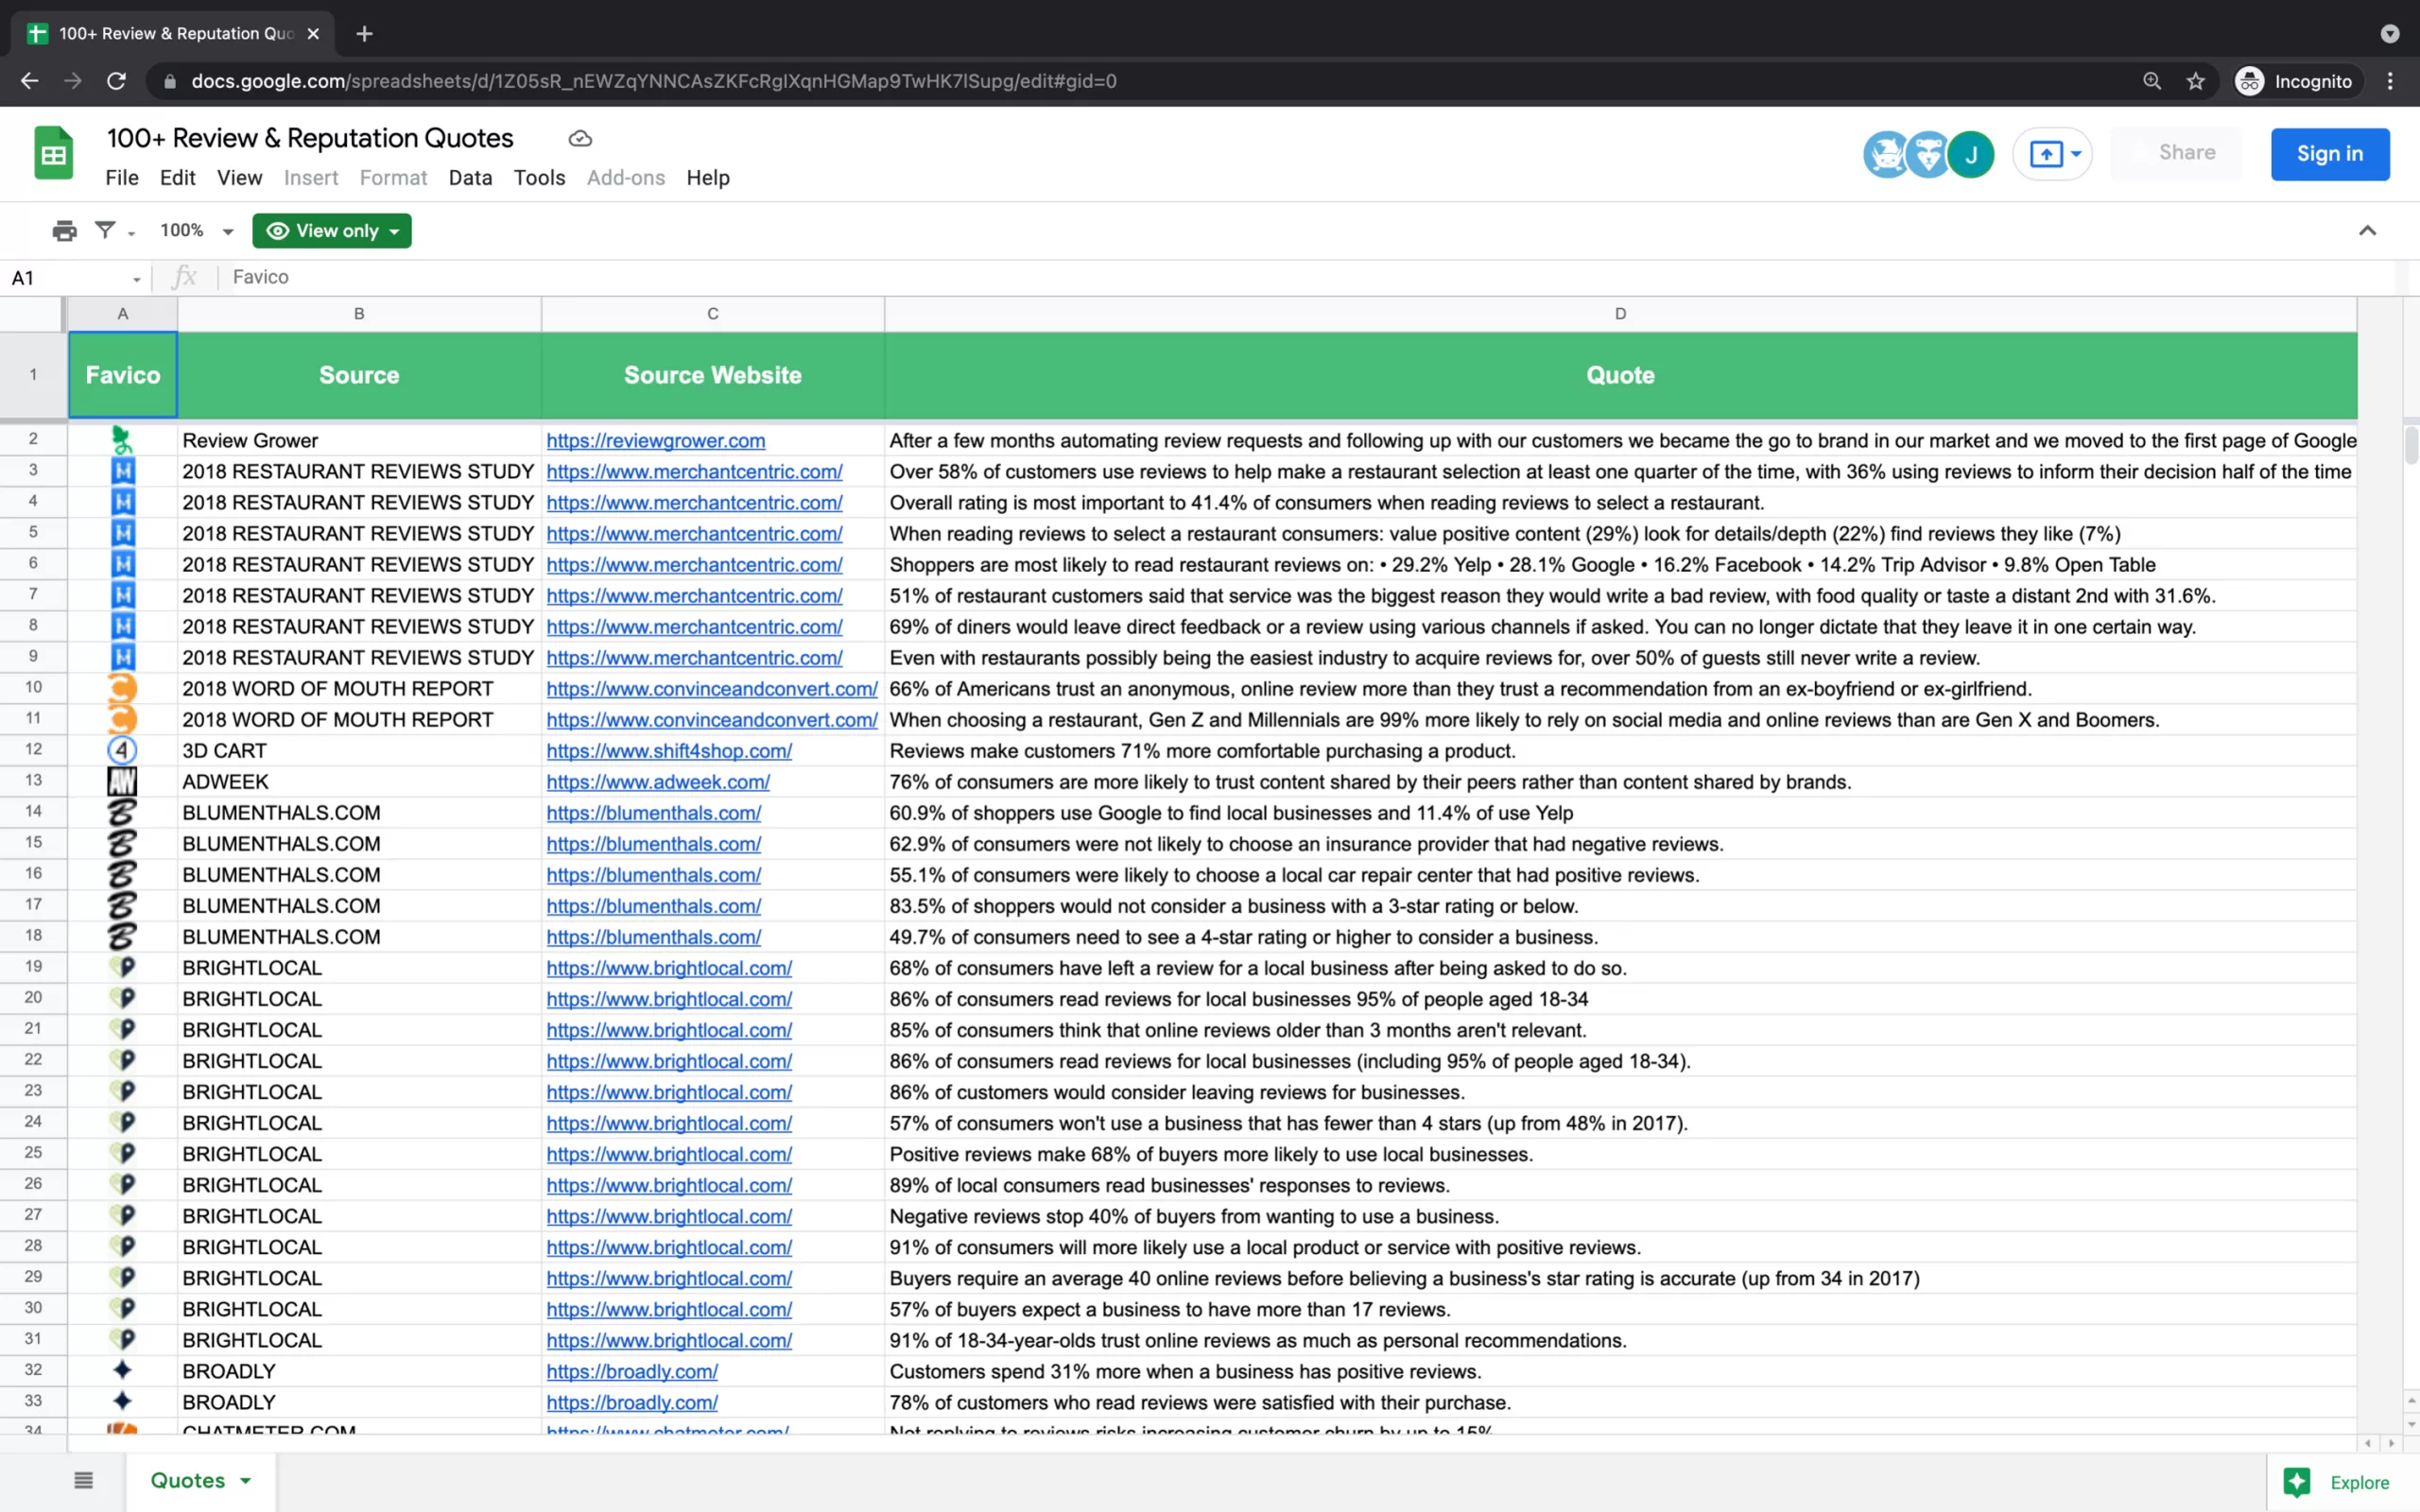Click the 3D CART source cell

click(359, 751)
